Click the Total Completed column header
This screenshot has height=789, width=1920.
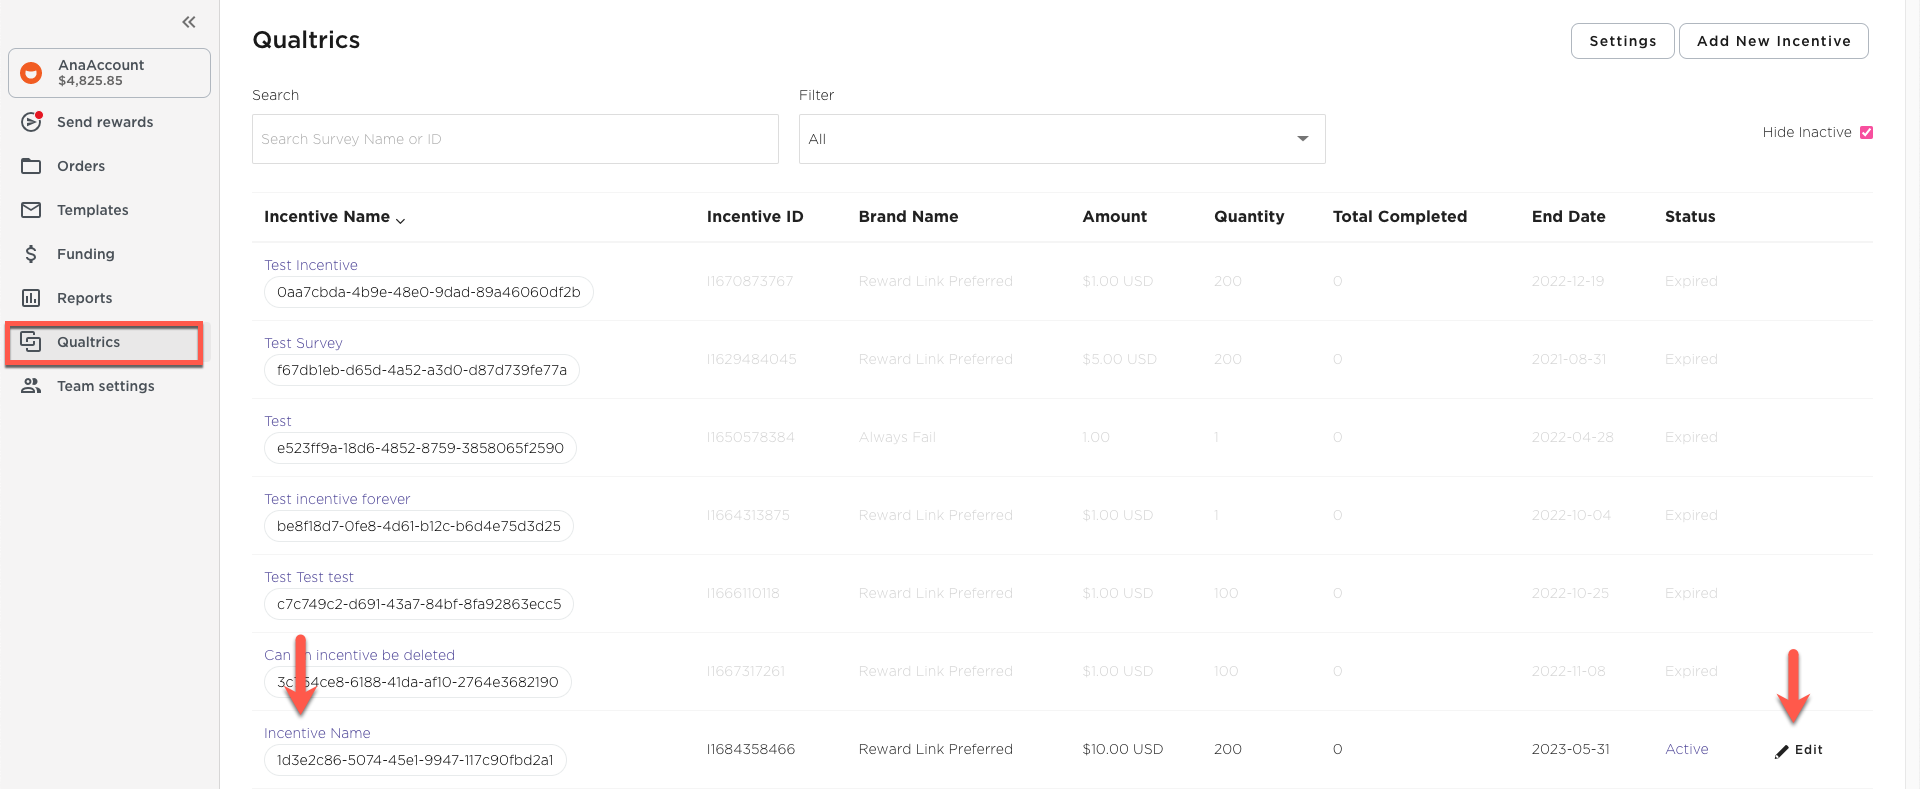(x=1400, y=217)
